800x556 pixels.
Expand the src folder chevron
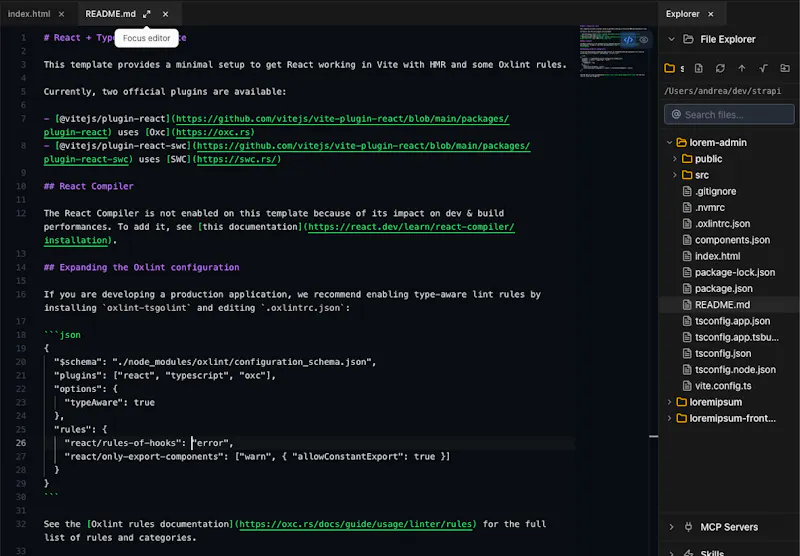coord(674,175)
